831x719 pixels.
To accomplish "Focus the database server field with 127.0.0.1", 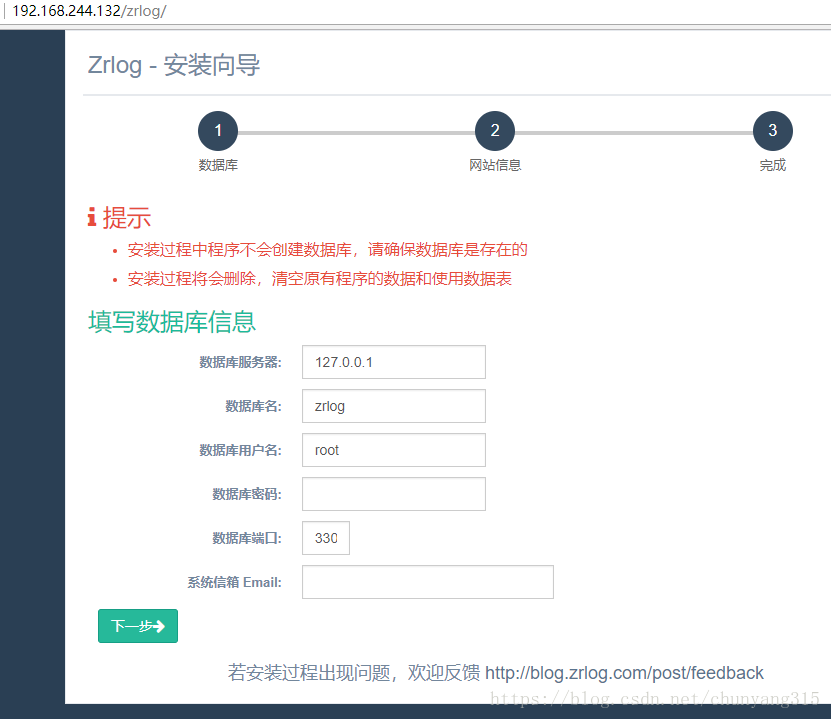I will pyautogui.click(x=394, y=362).
